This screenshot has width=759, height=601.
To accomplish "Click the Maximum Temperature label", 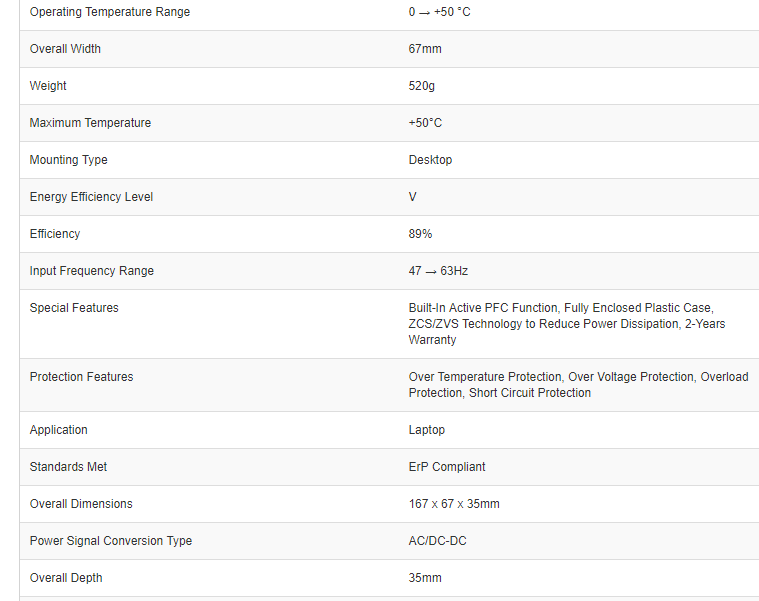I will pyautogui.click(x=90, y=123).
